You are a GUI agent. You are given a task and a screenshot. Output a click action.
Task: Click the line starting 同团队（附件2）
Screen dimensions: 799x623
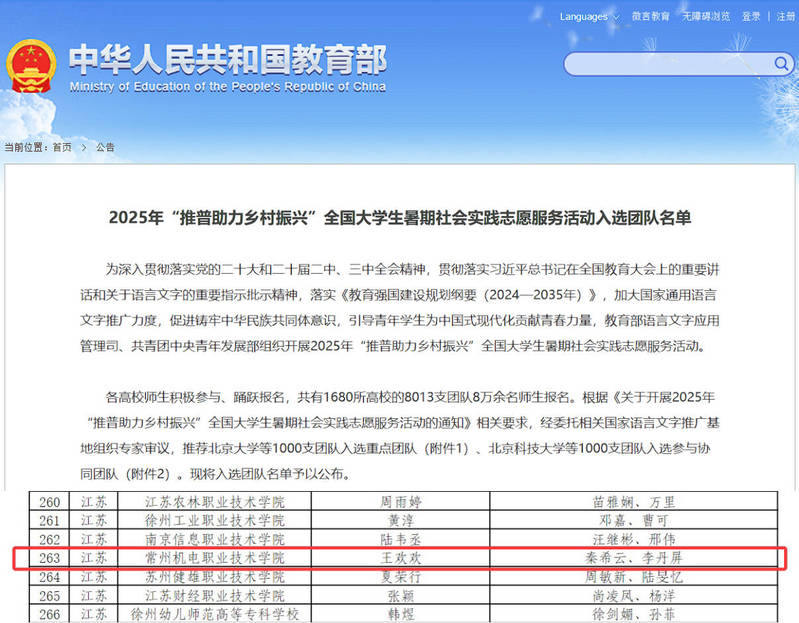coord(217,474)
